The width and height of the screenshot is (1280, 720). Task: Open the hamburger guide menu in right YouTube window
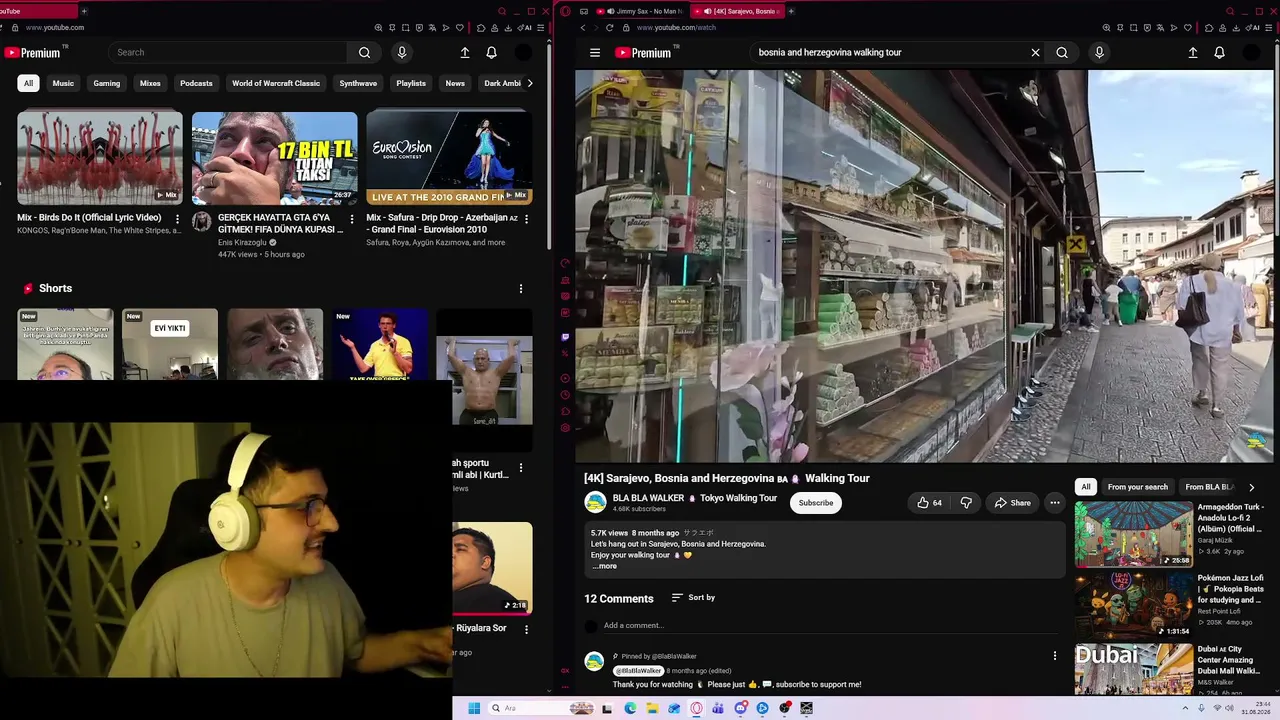(595, 53)
